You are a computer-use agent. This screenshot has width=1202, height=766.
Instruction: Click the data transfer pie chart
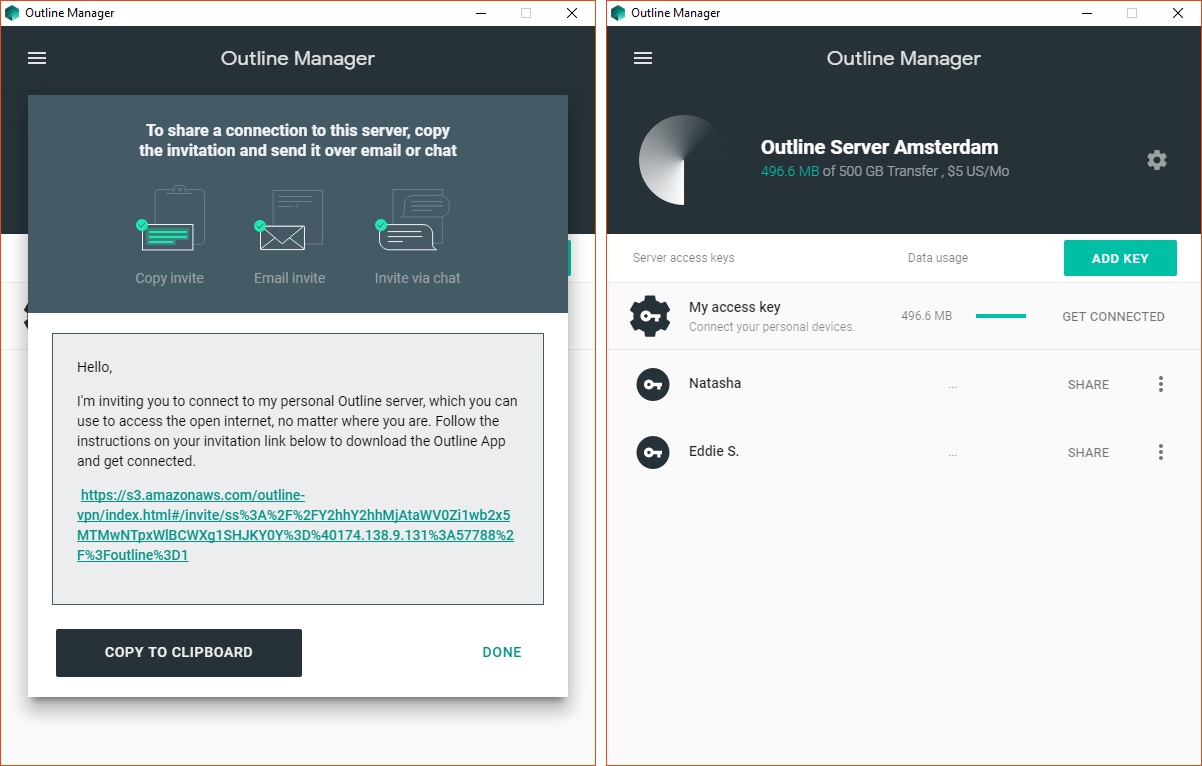pyautogui.click(x=684, y=160)
